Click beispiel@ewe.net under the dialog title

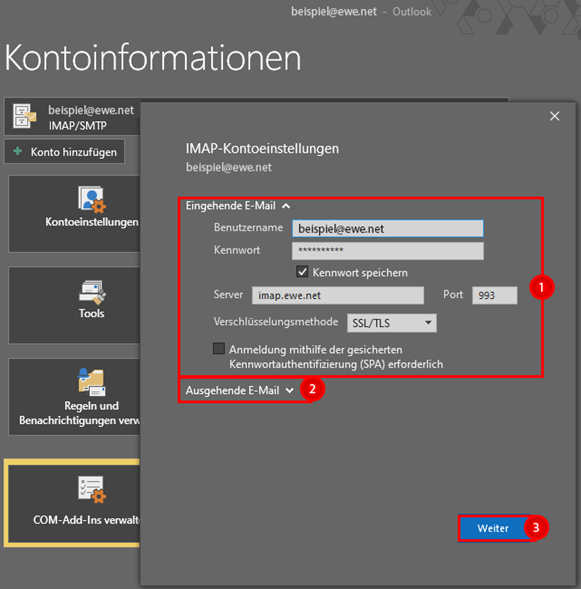229,167
